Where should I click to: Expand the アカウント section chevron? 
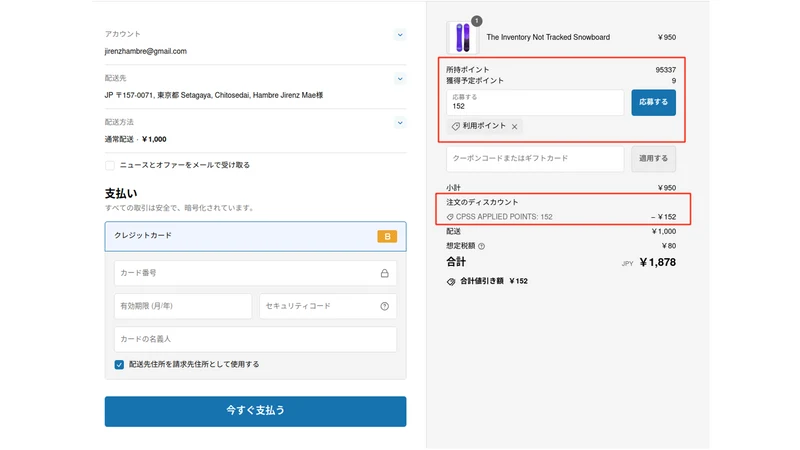[400, 35]
